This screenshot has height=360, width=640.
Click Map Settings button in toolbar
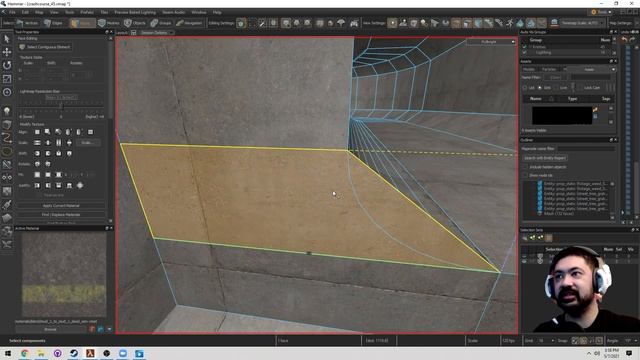620,23
